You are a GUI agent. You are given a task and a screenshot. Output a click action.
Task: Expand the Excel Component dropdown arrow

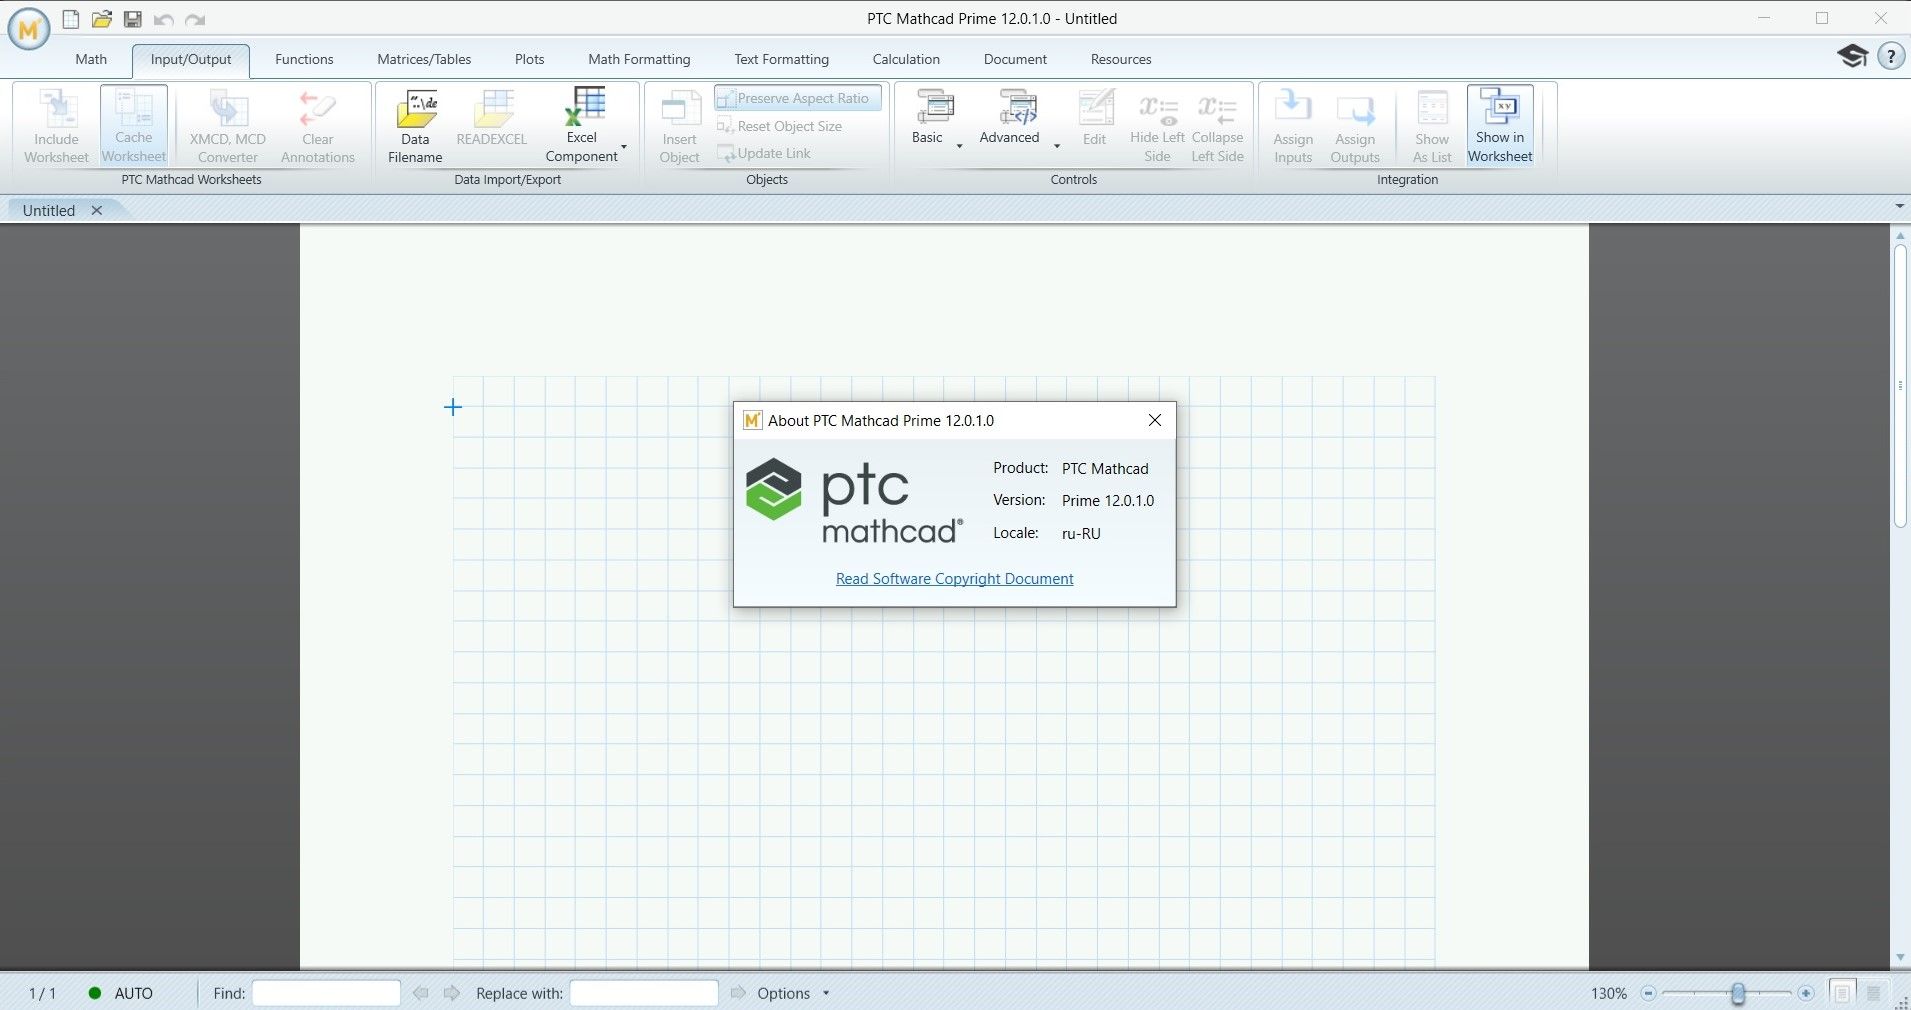pos(624,147)
